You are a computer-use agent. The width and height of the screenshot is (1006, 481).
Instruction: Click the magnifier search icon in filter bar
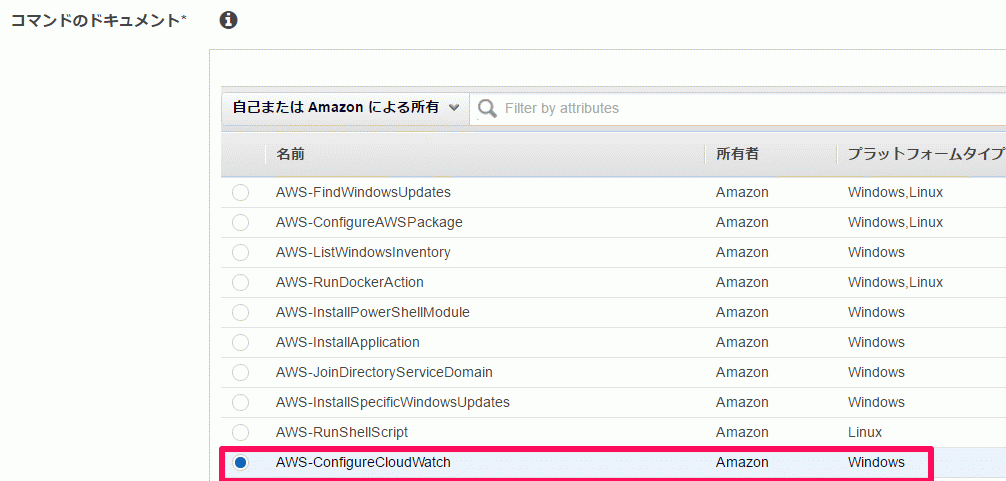tap(488, 108)
